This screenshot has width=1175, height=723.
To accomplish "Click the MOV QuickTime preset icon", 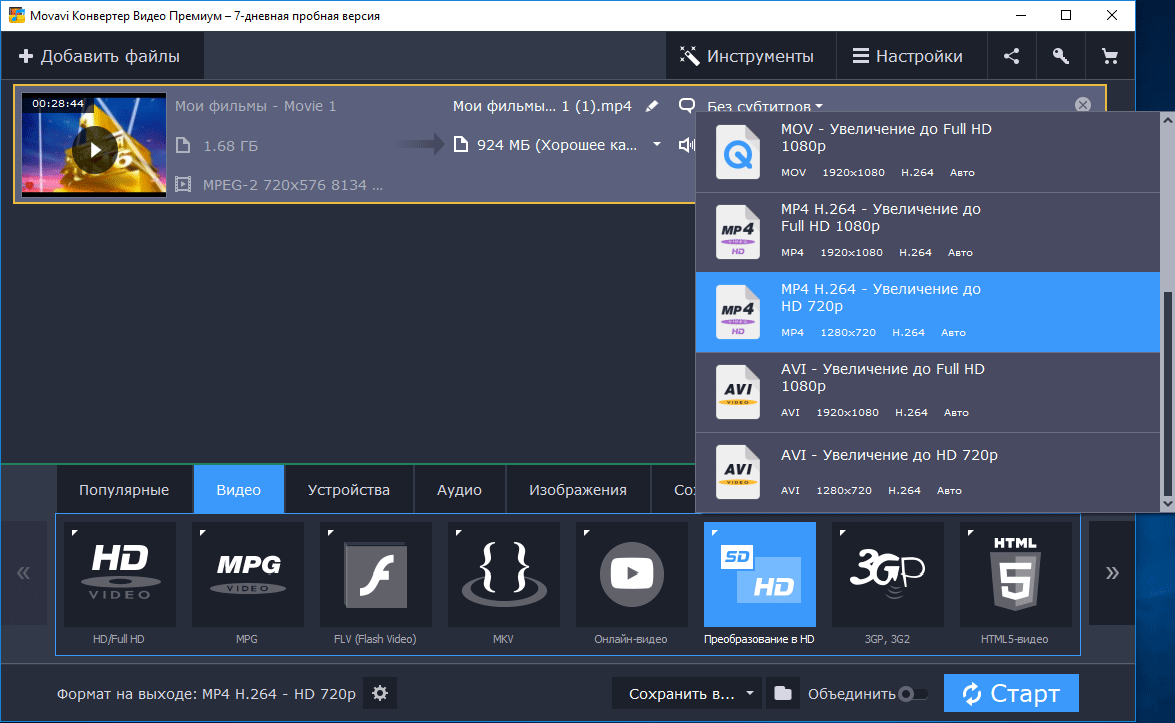I will (737, 152).
